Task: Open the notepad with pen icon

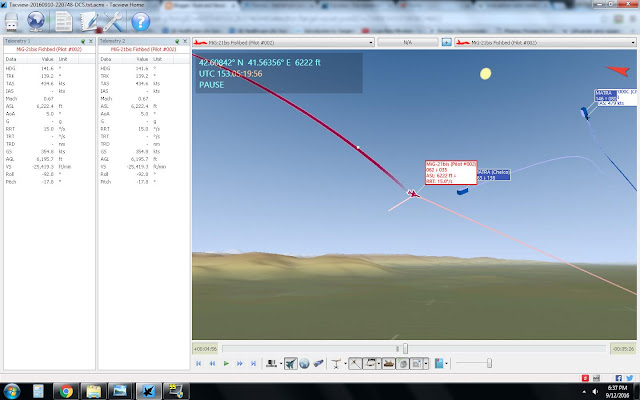Action: (89, 21)
